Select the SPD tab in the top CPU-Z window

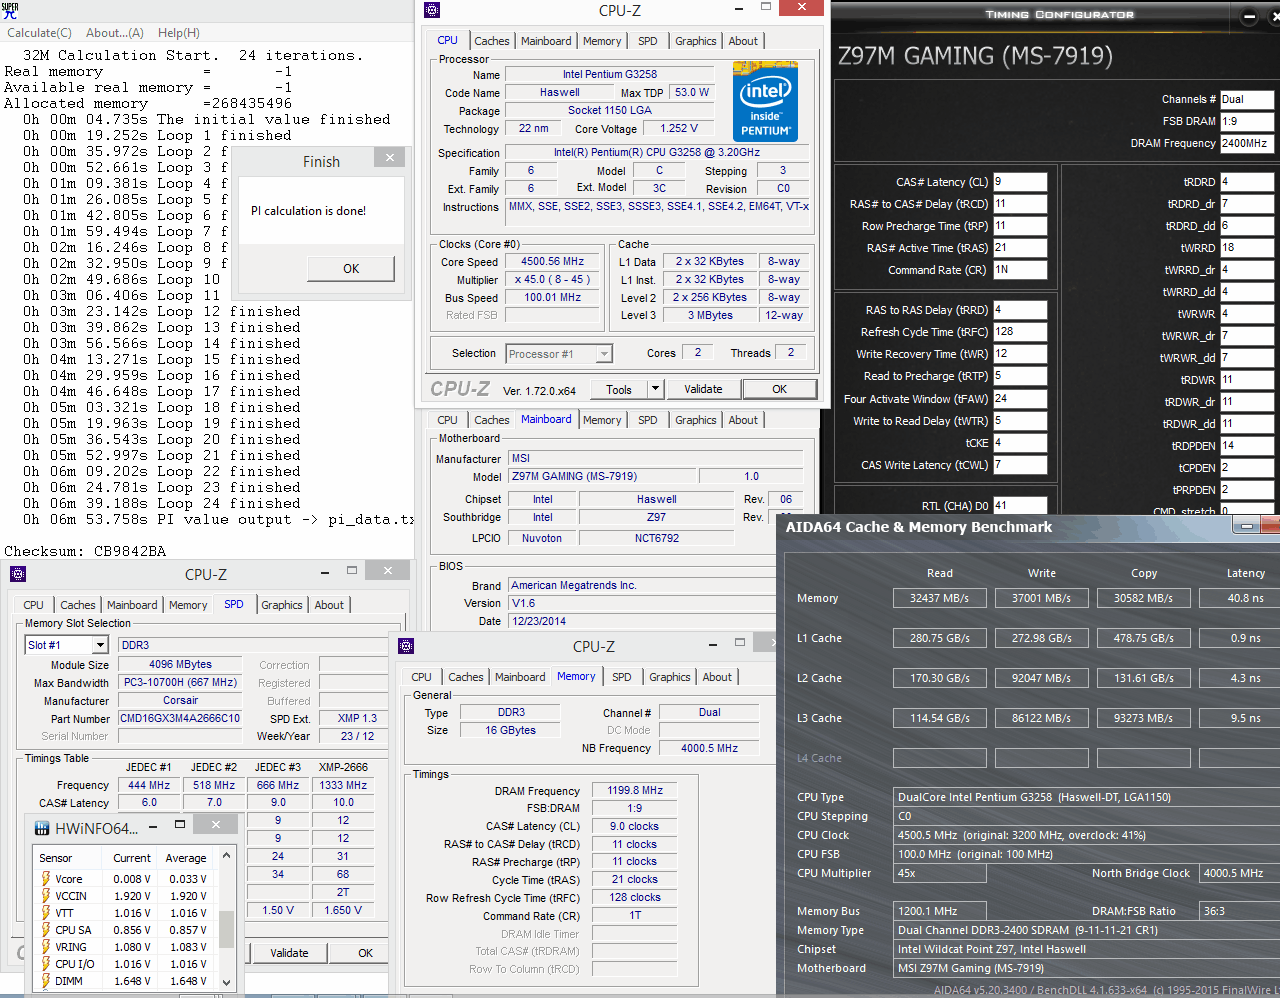click(648, 41)
